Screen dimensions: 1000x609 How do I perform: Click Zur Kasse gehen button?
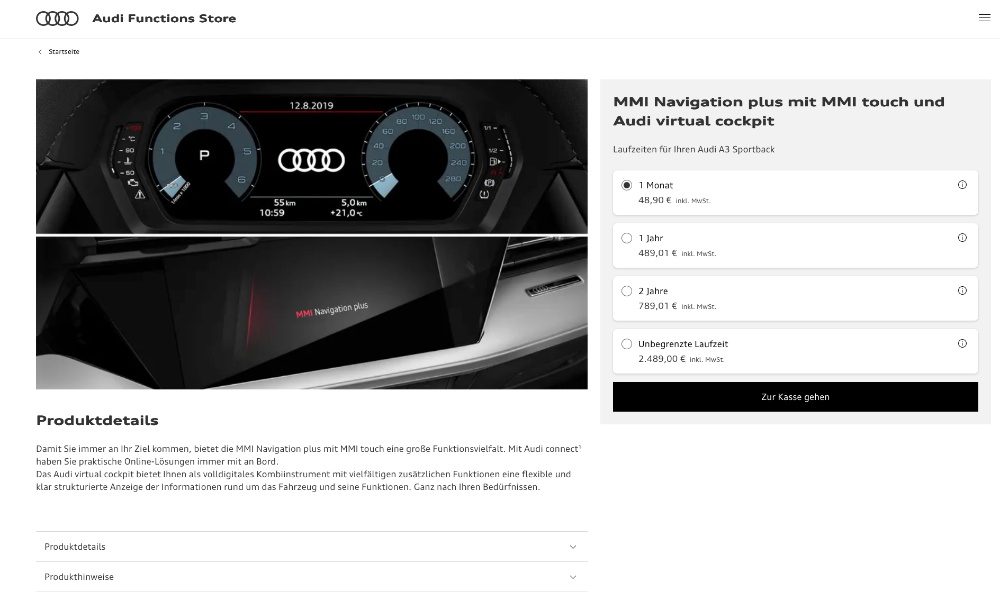pyautogui.click(x=795, y=397)
